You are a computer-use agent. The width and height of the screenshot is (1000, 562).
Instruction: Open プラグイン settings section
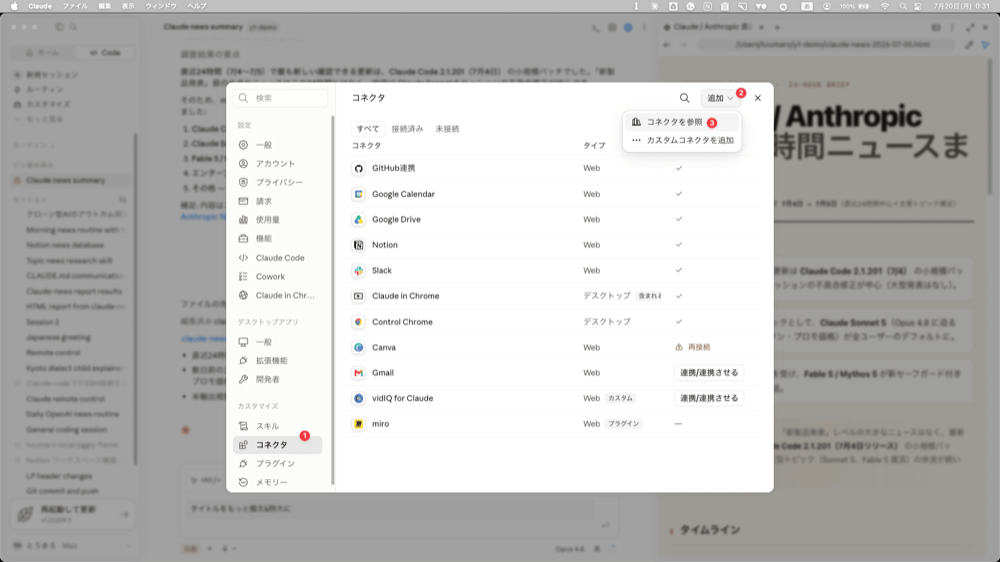pos(277,463)
